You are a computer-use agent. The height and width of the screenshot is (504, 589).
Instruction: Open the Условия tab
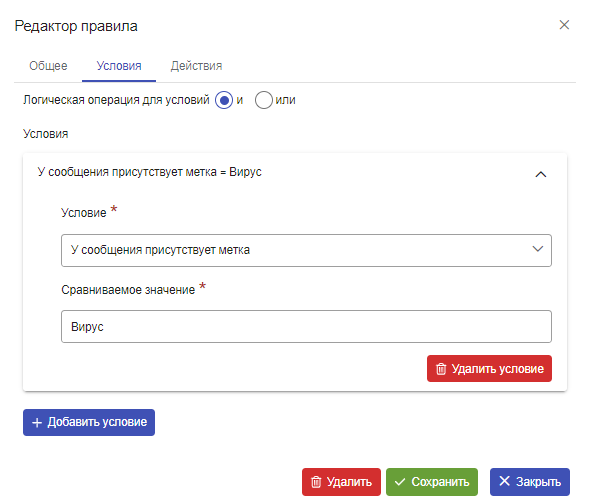[119, 66]
